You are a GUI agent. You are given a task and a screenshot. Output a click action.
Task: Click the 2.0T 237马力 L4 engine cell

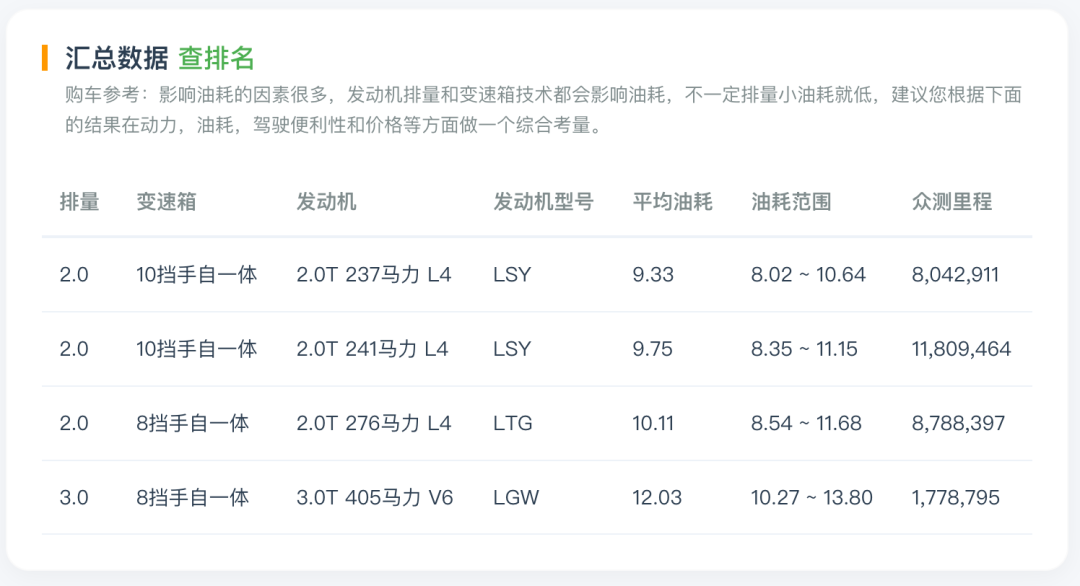pyautogui.click(x=373, y=275)
